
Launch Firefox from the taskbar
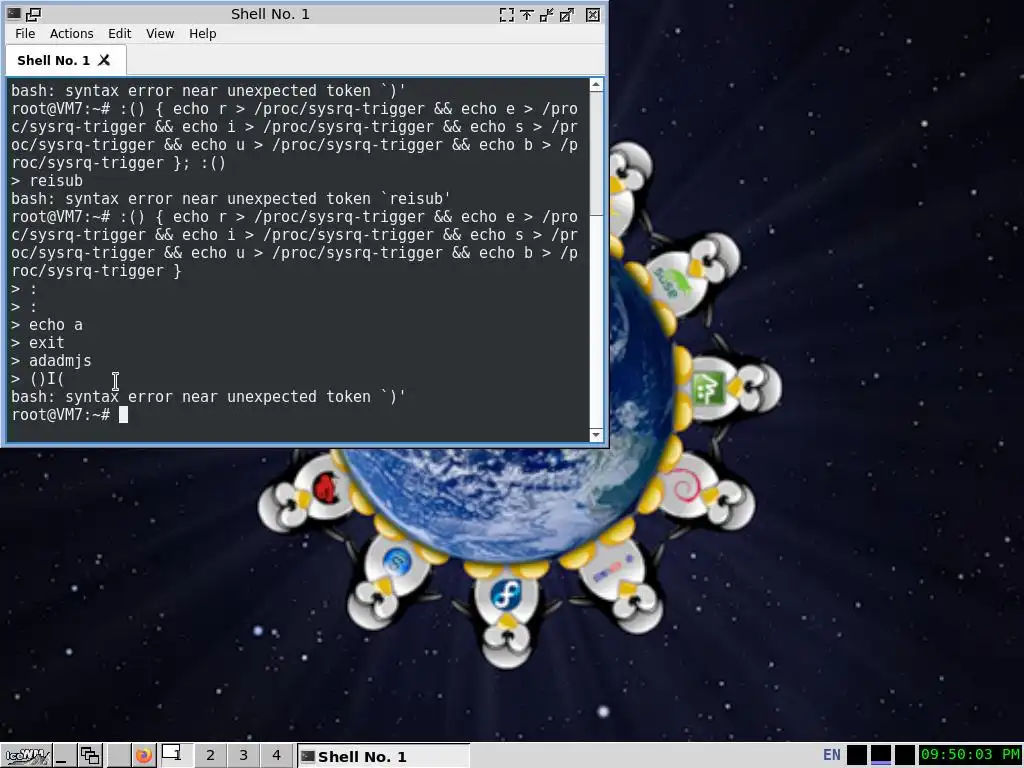pyautogui.click(x=144, y=756)
